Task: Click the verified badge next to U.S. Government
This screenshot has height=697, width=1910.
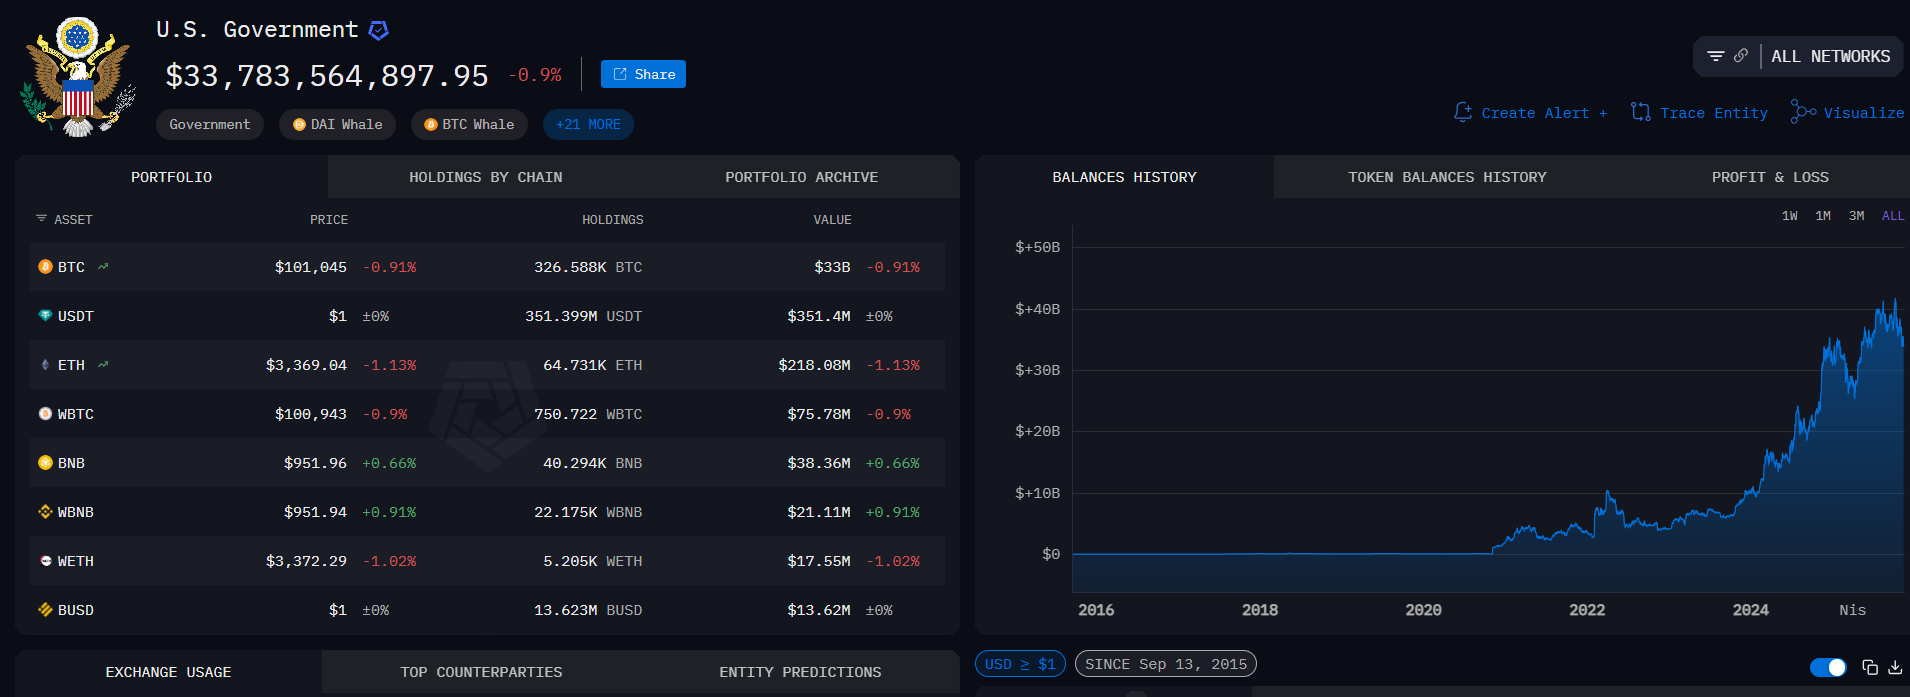Action: (x=378, y=31)
